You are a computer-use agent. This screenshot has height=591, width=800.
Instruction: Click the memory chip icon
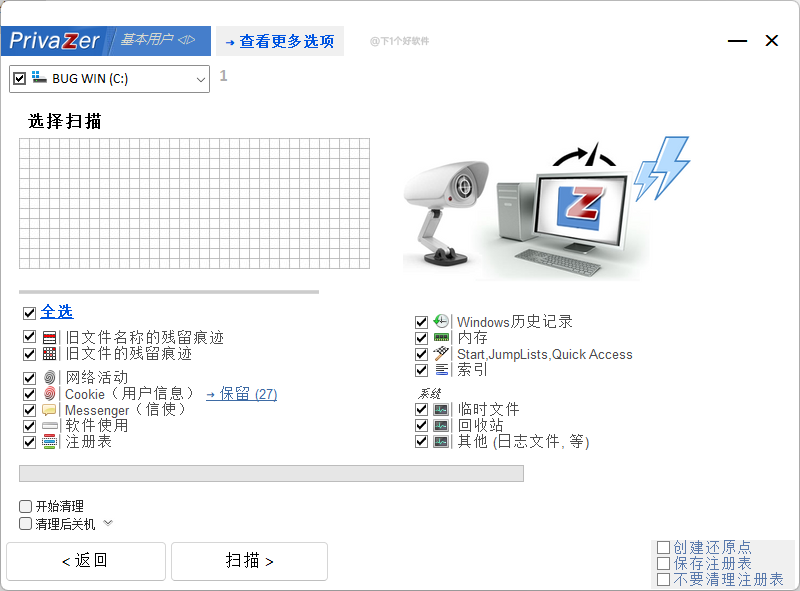tap(441, 337)
